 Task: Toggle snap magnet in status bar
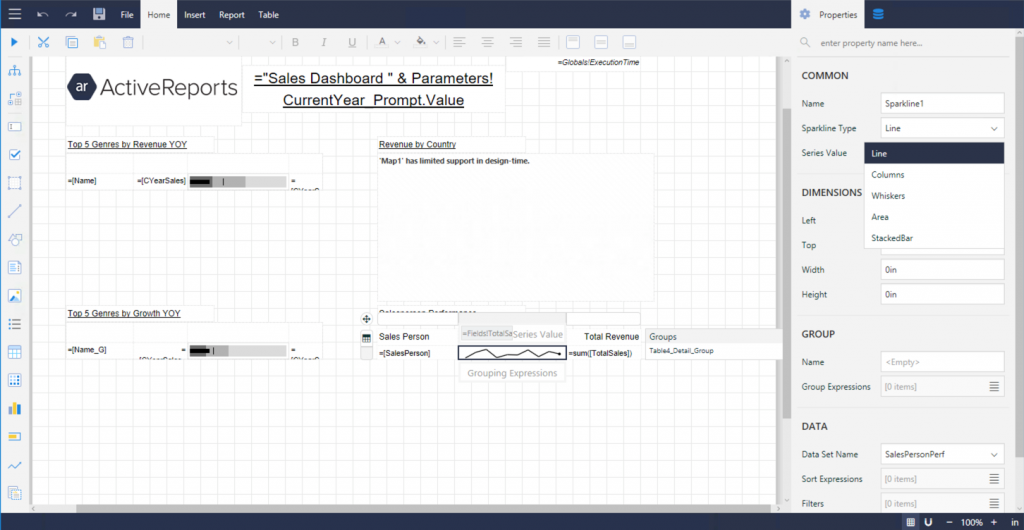928,522
